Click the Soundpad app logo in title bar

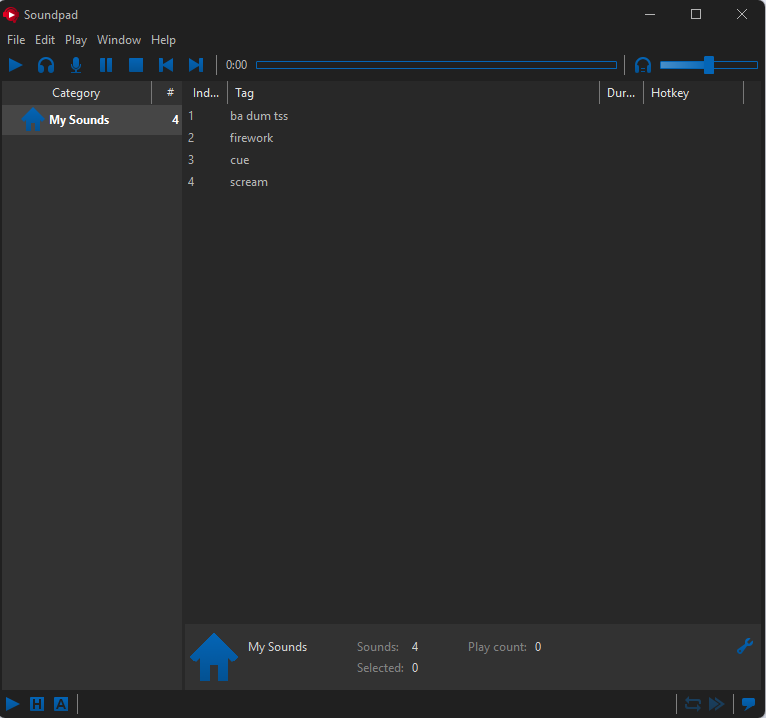tap(11, 15)
